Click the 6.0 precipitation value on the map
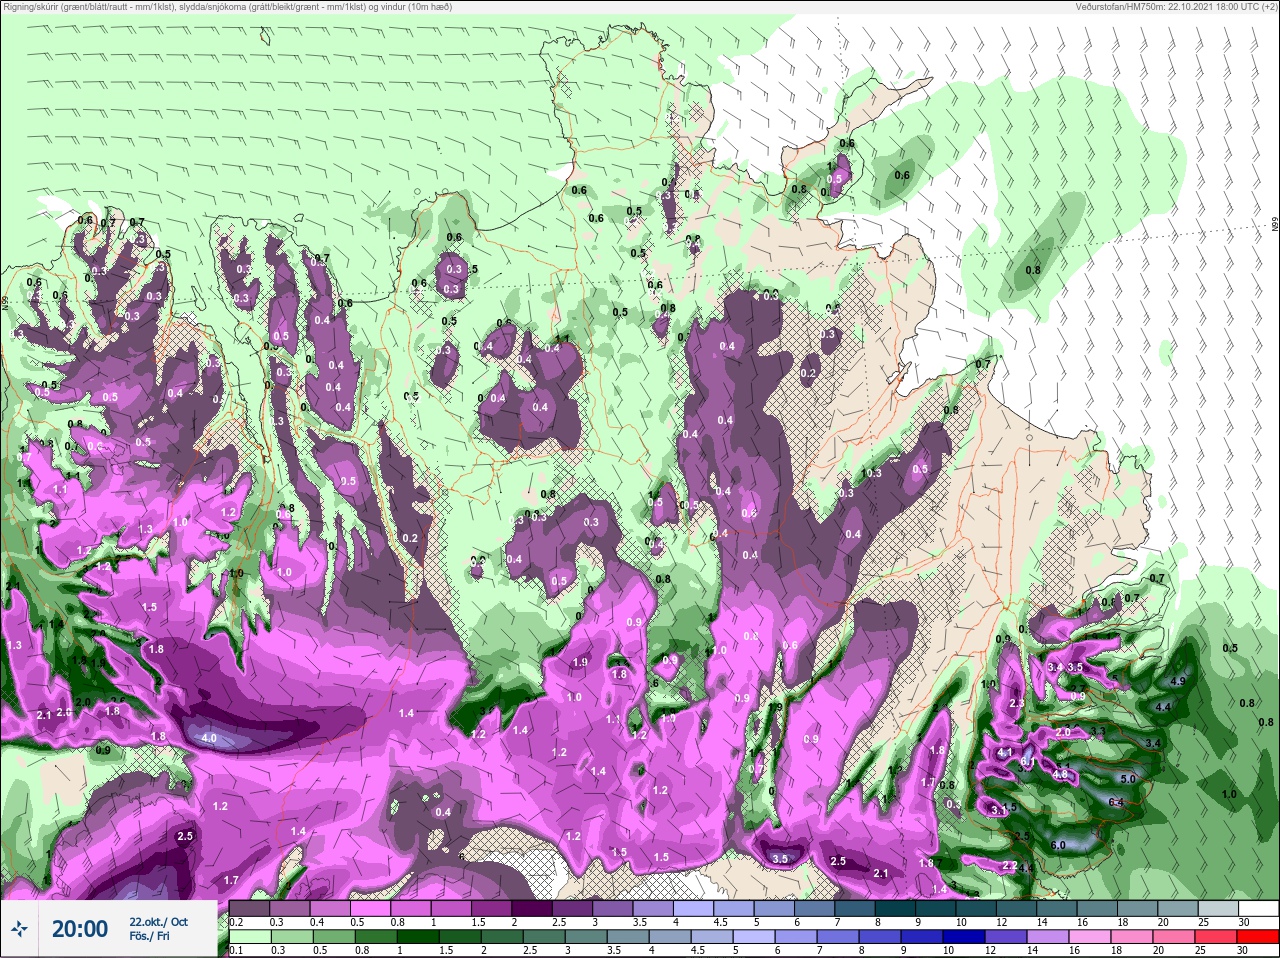 tap(1058, 845)
